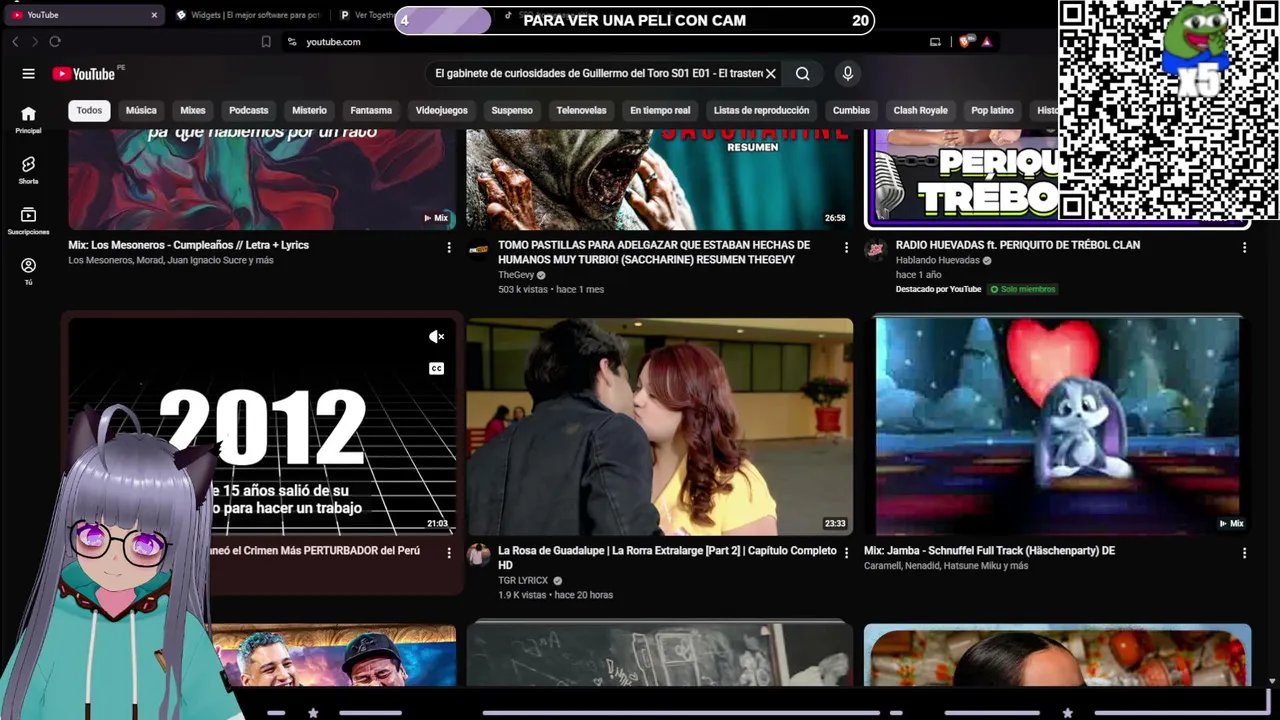Filter by the En tiempo real chip
The height and width of the screenshot is (720, 1280).
(x=660, y=110)
